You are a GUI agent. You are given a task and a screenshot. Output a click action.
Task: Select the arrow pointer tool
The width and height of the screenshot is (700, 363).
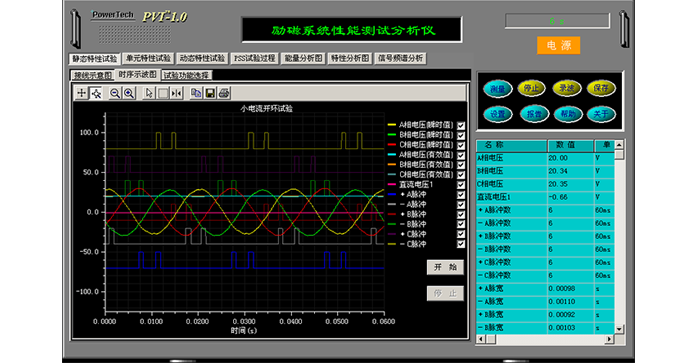coord(149,93)
